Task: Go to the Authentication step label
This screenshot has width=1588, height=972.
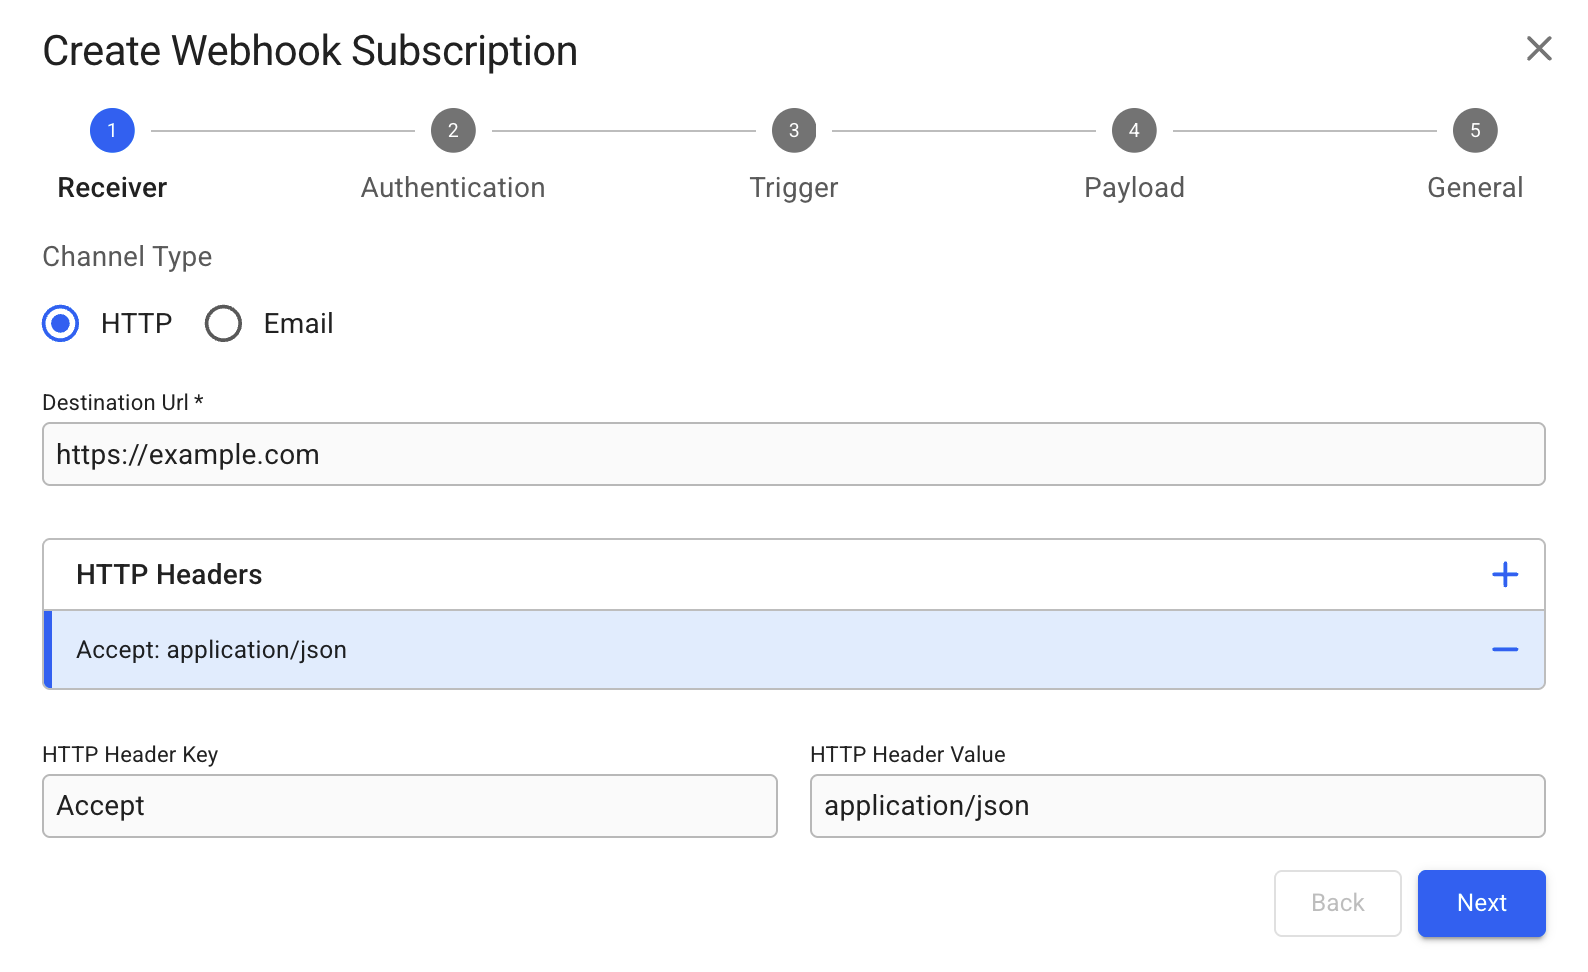Action: click(453, 188)
